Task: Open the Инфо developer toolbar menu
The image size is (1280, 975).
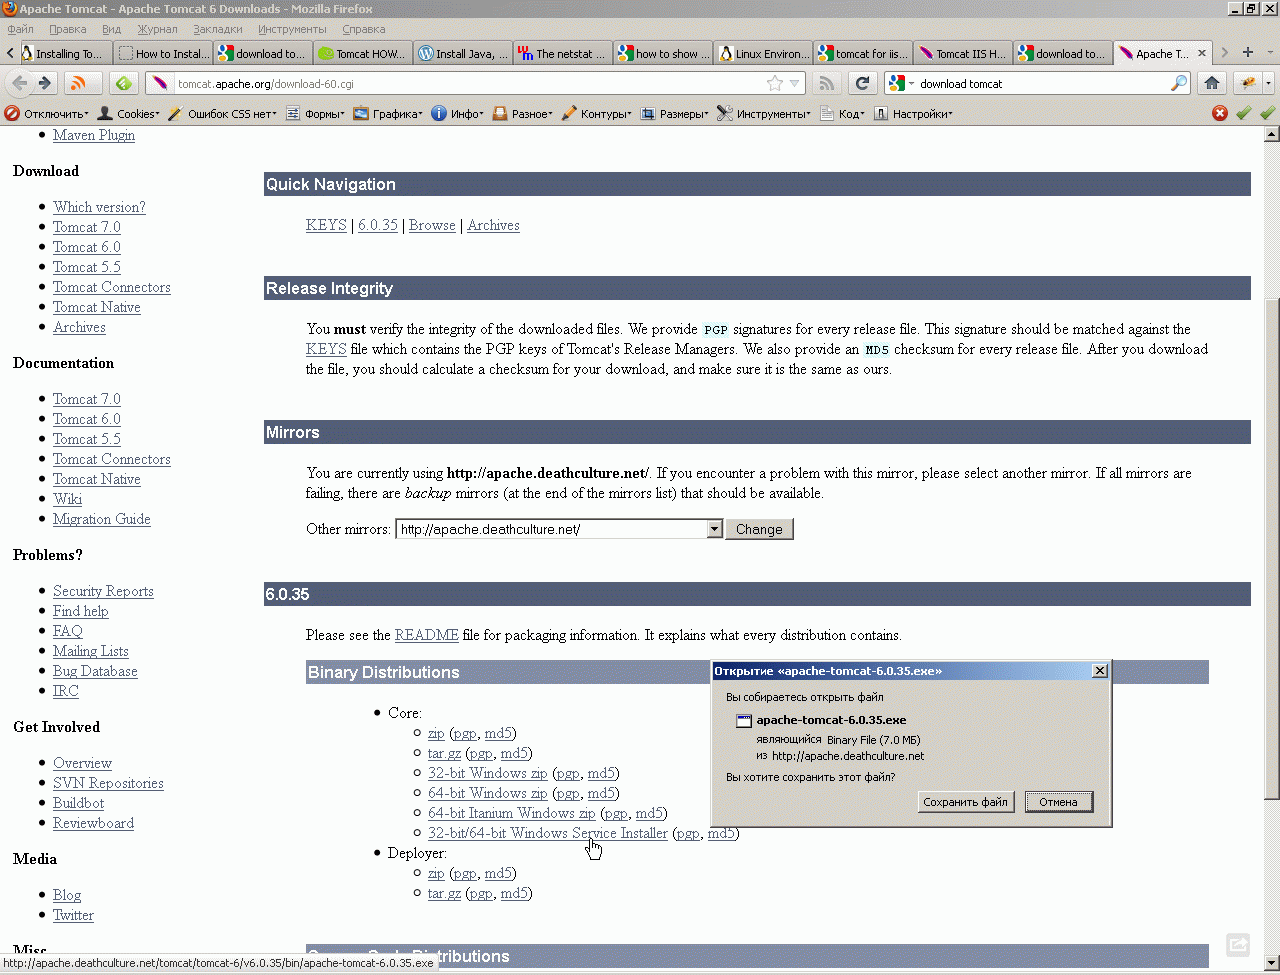Action: [x=457, y=114]
